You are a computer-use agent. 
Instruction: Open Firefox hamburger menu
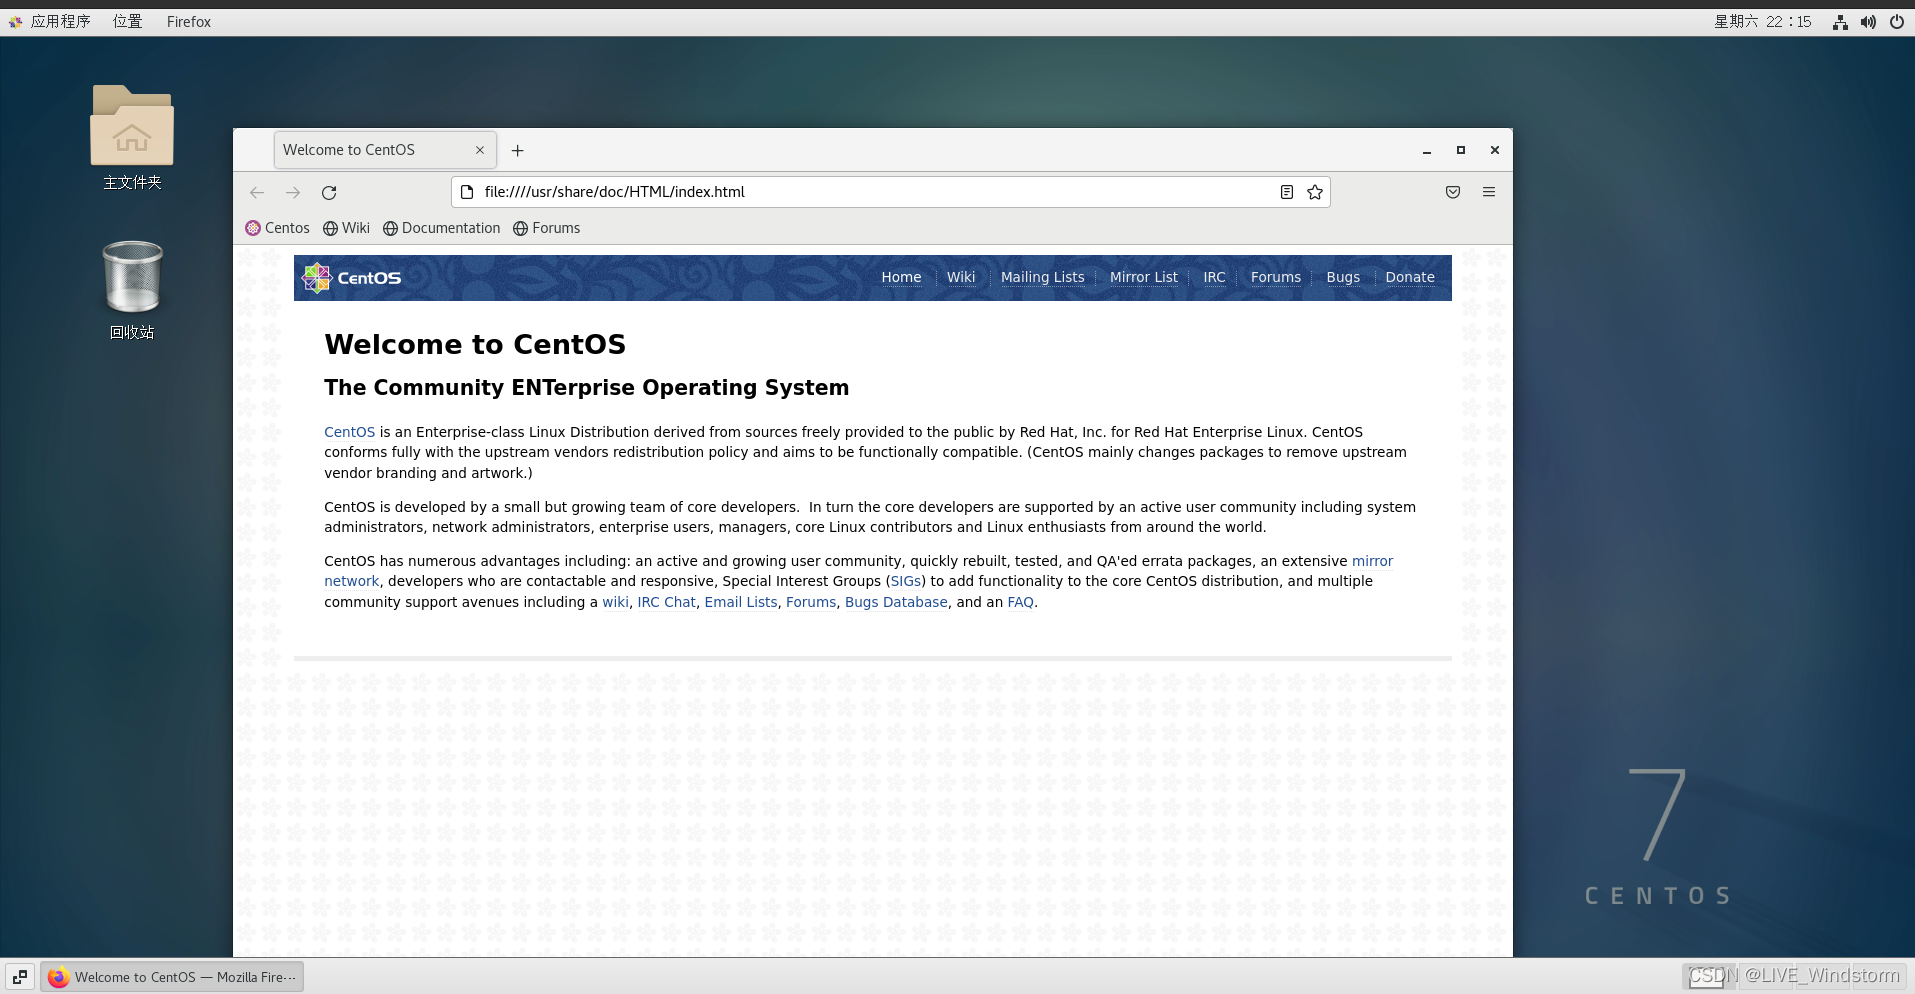click(x=1489, y=192)
